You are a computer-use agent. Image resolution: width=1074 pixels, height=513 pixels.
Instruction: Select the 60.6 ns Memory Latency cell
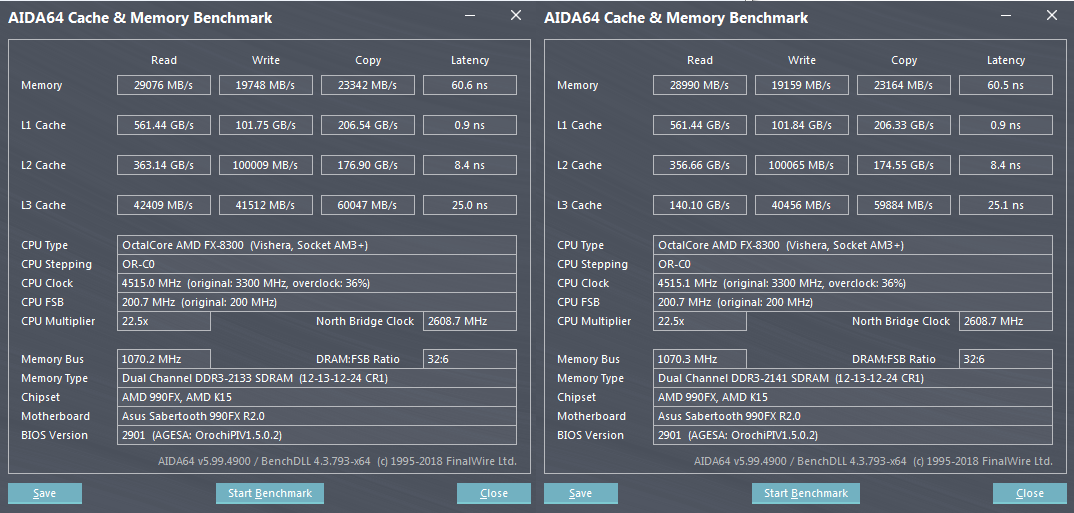click(470, 85)
